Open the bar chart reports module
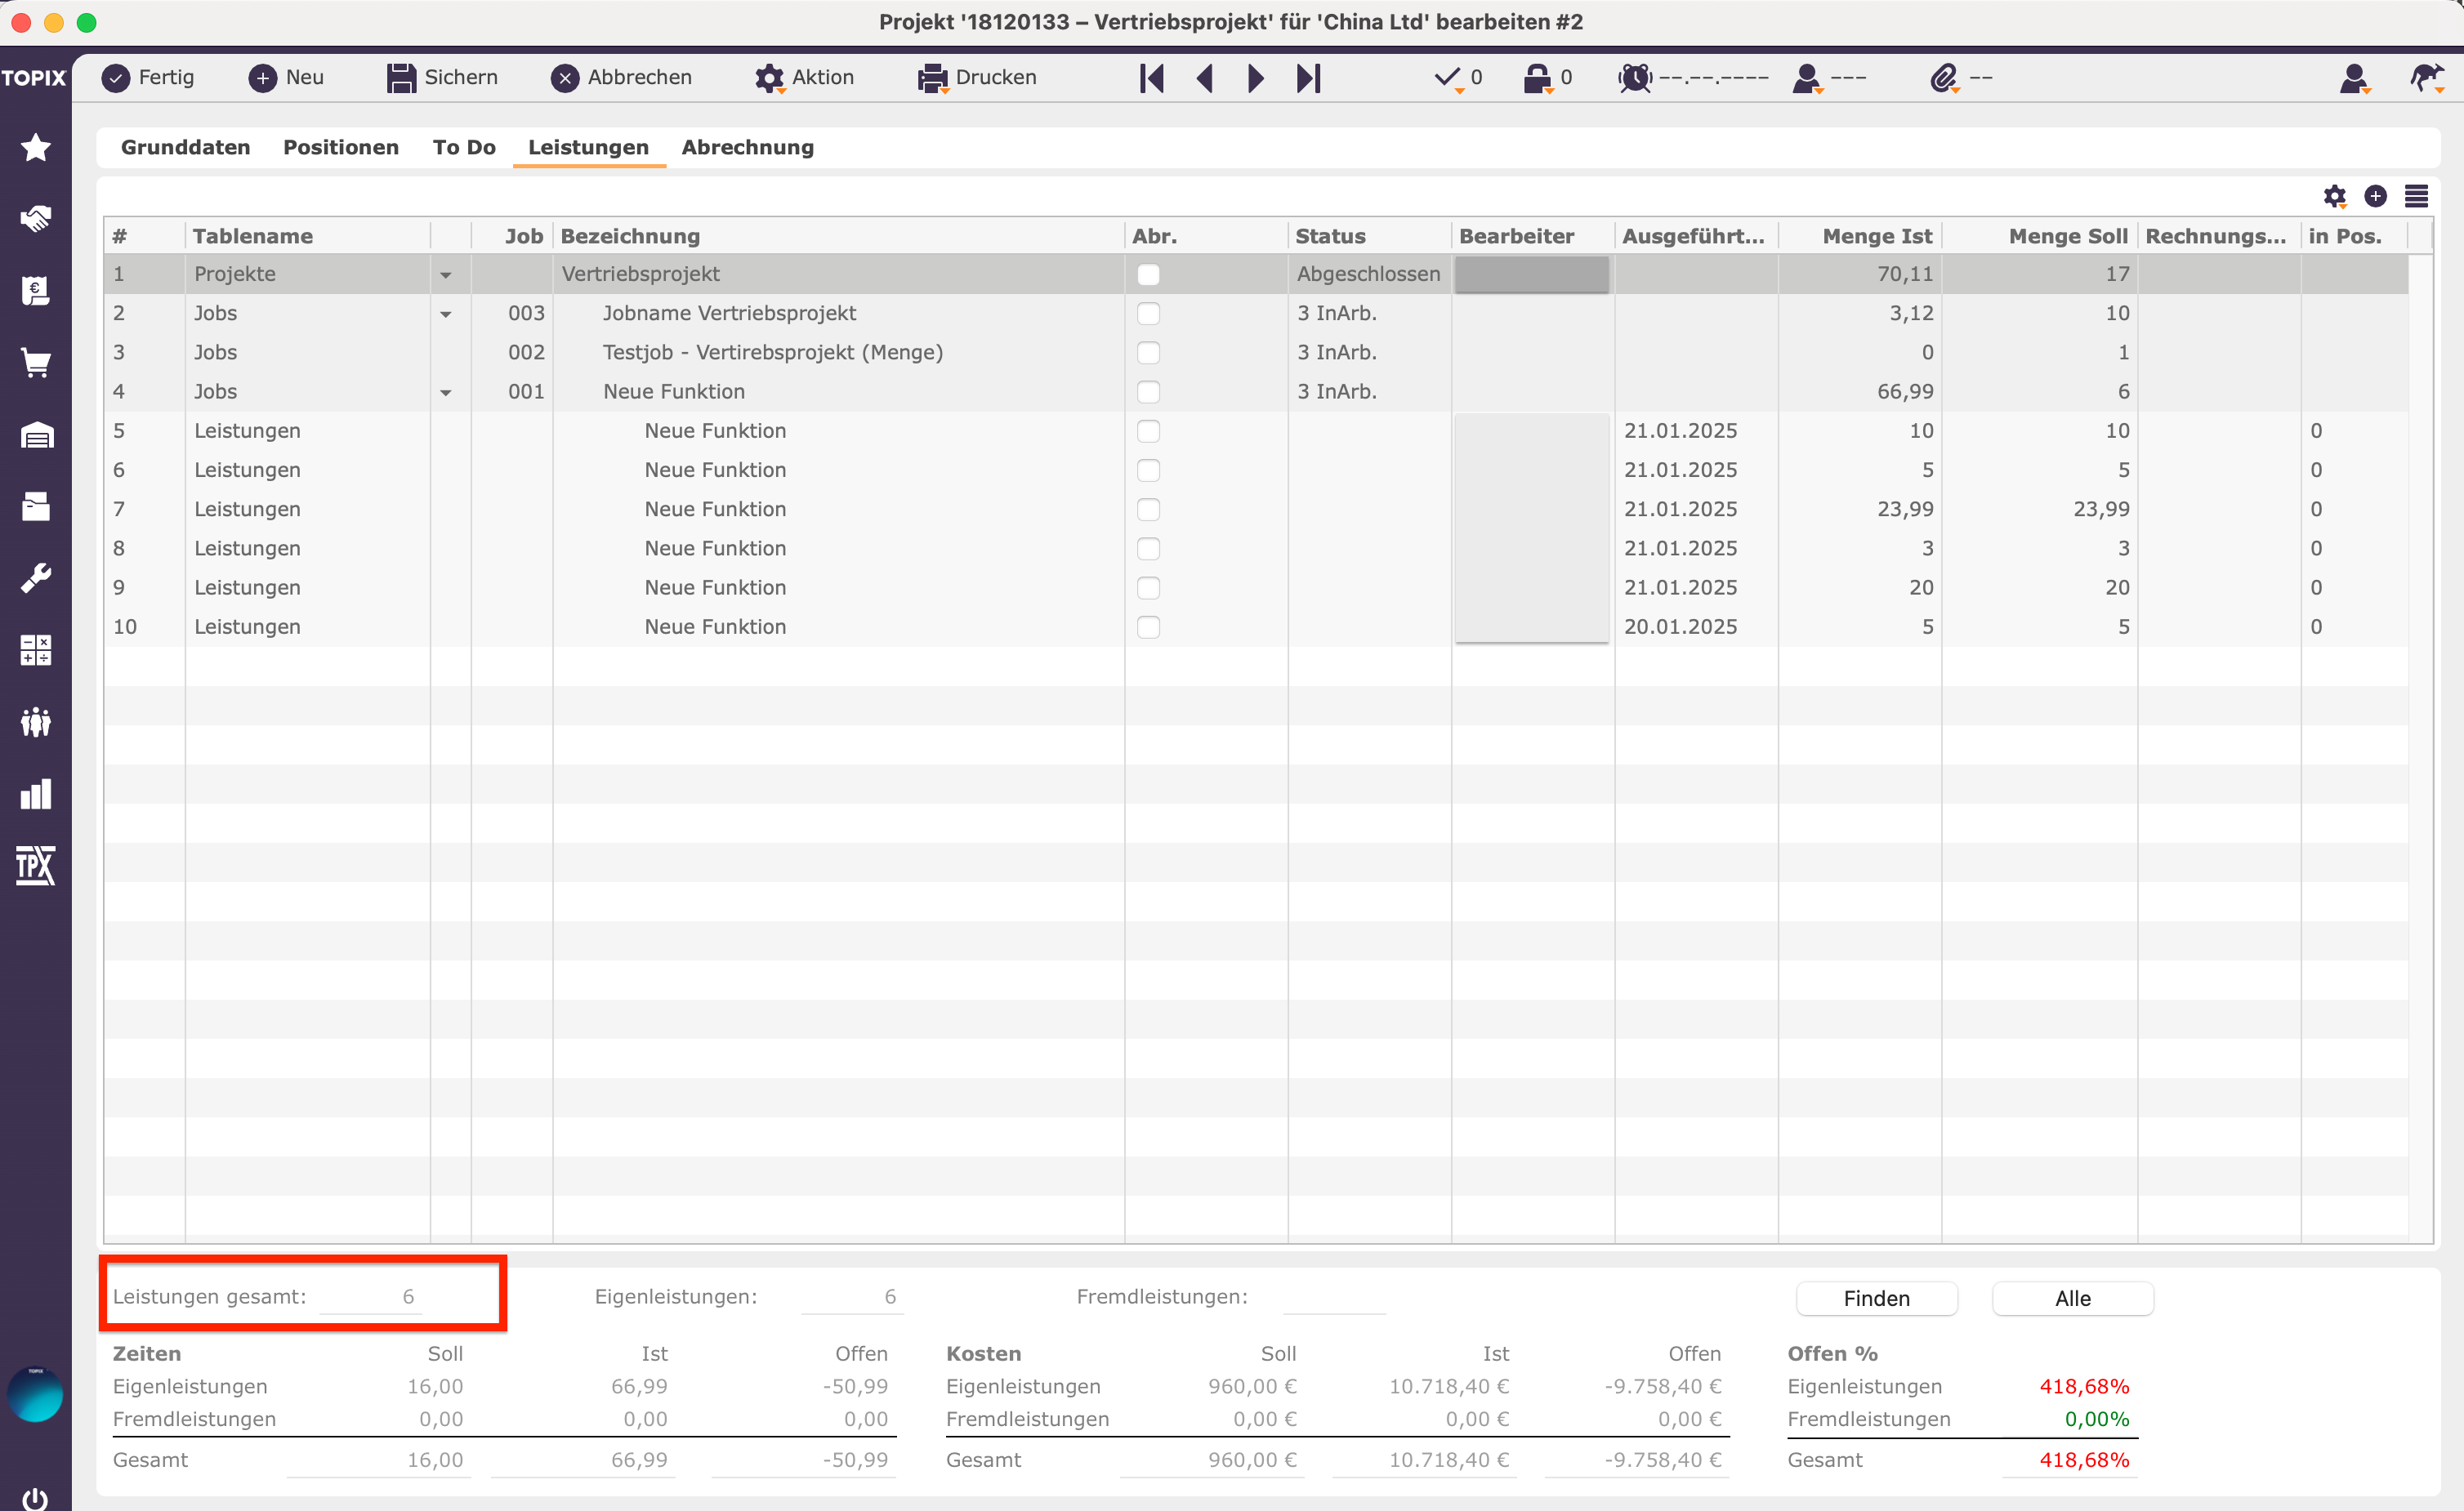 (36, 794)
